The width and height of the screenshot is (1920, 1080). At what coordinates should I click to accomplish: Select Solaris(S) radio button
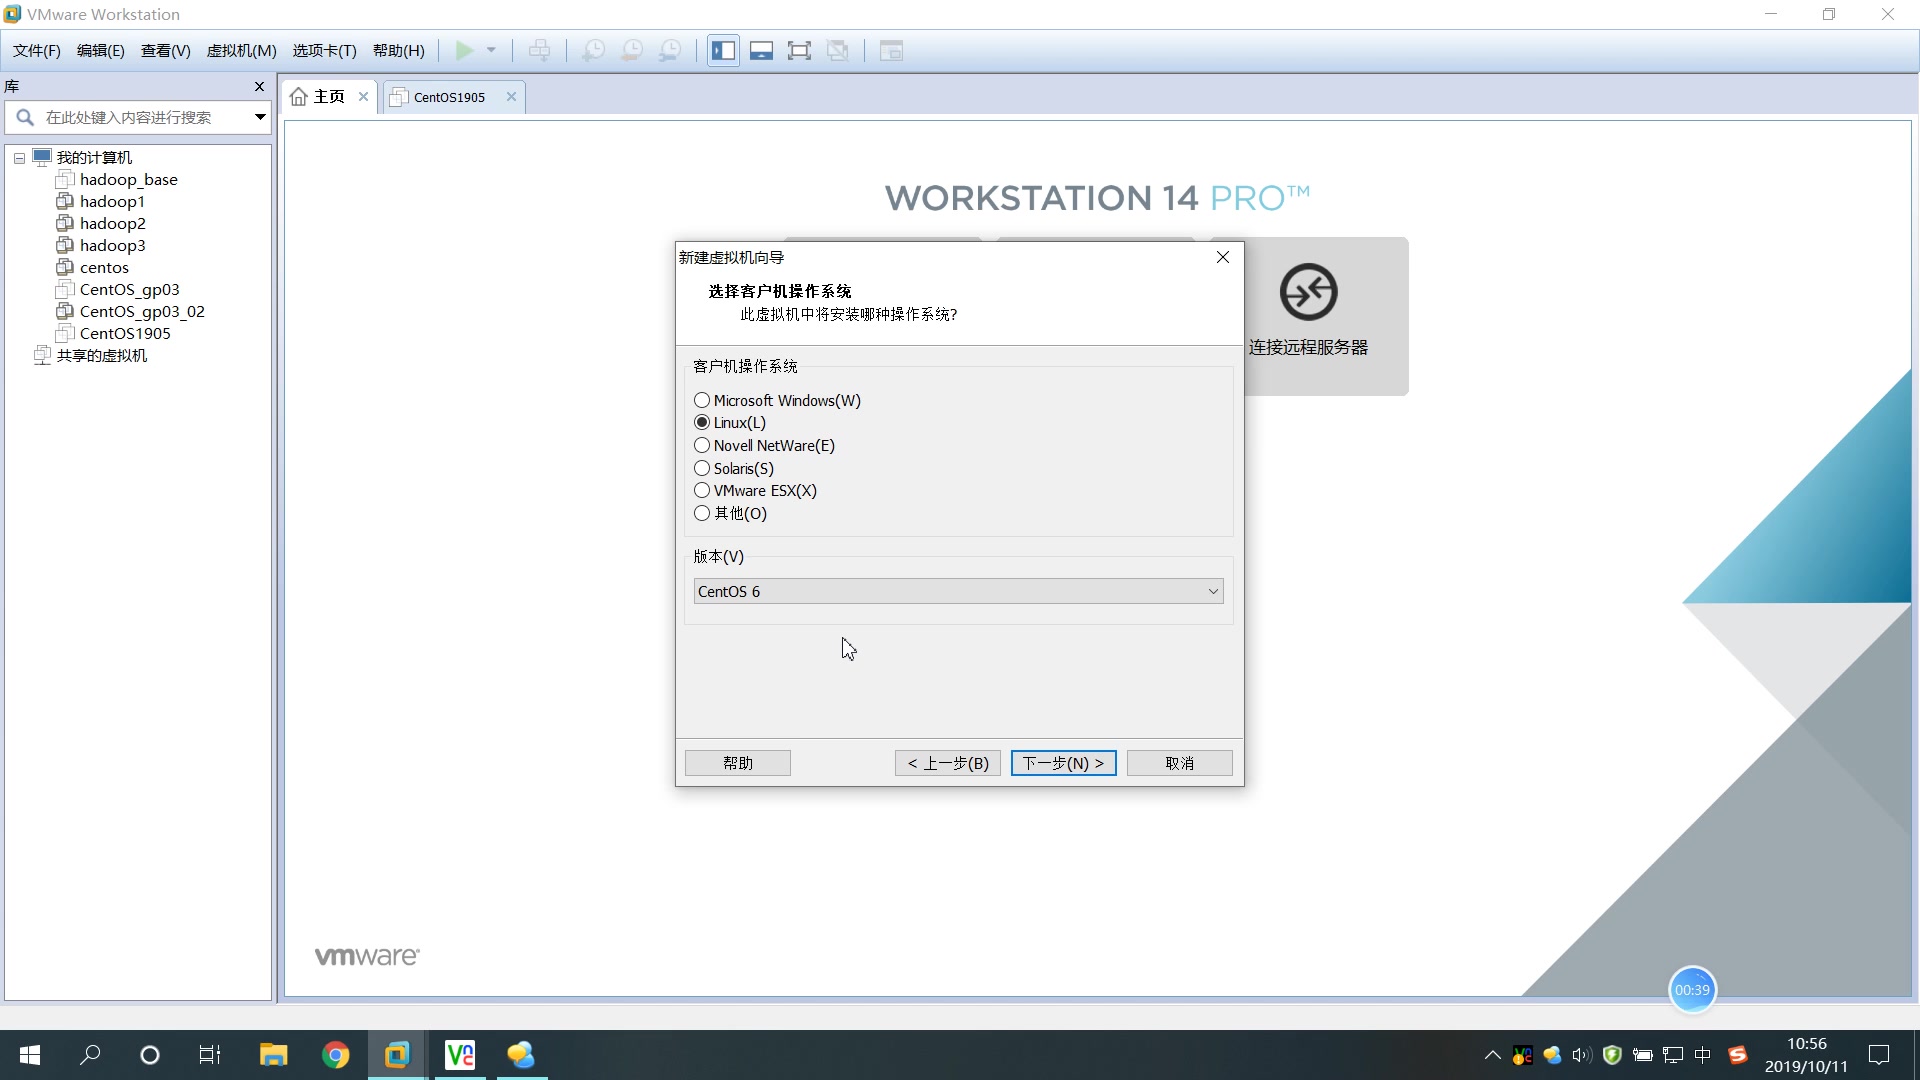tap(702, 468)
